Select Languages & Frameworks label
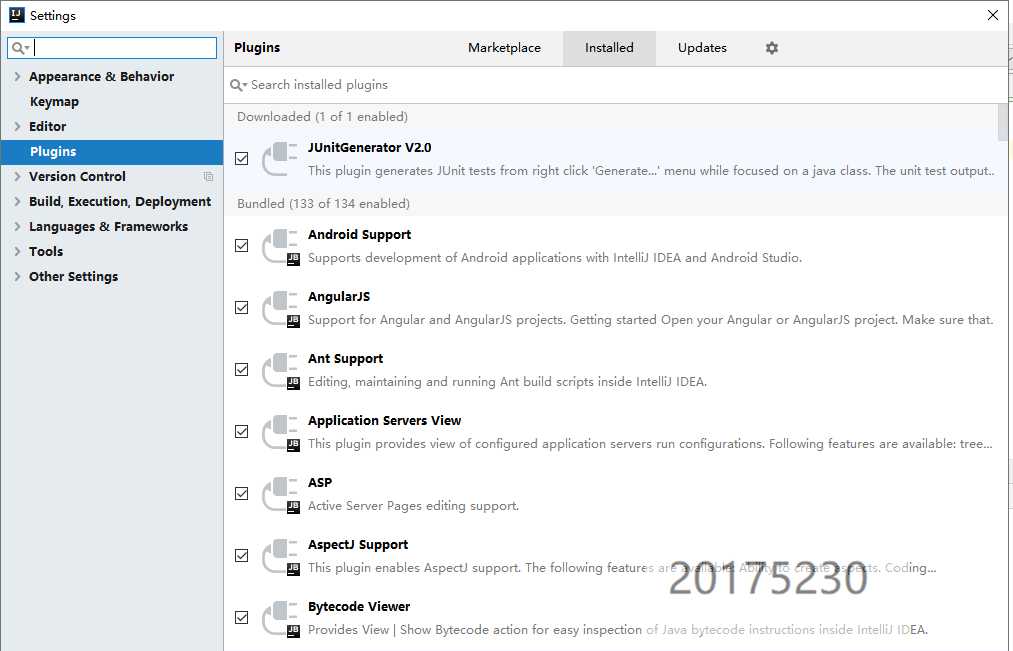This screenshot has height=651, width=1013. [109, 227]
